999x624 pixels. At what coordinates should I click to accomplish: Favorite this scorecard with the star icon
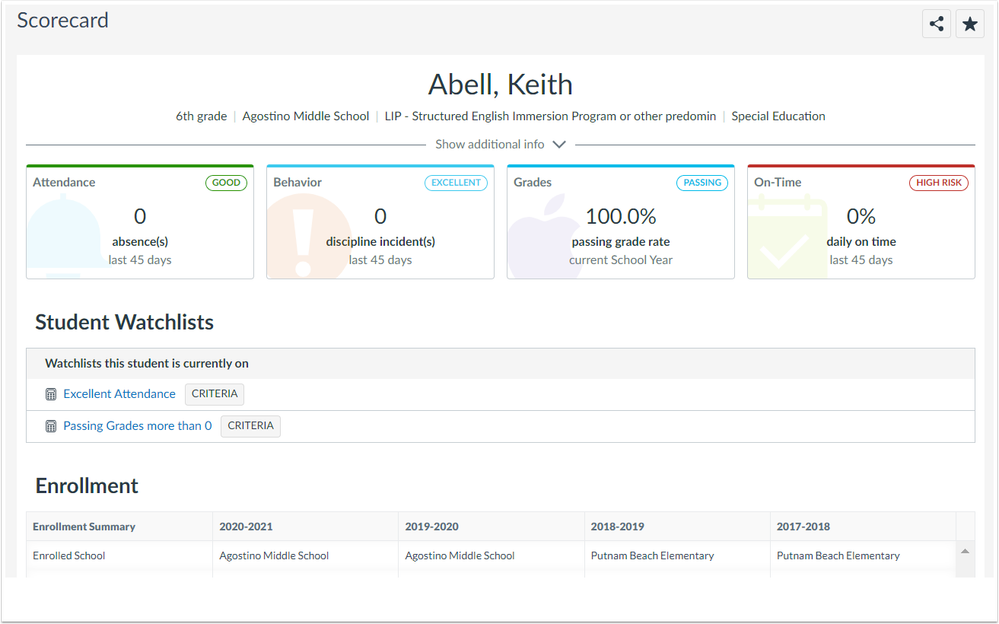(x=970, y=24)
